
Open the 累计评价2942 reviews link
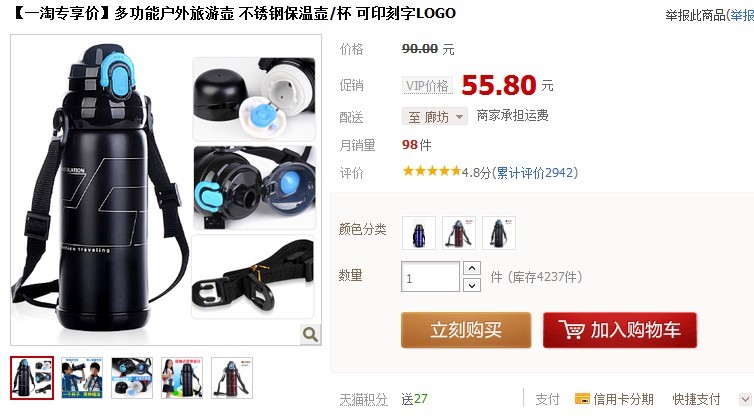coord(534,173)
